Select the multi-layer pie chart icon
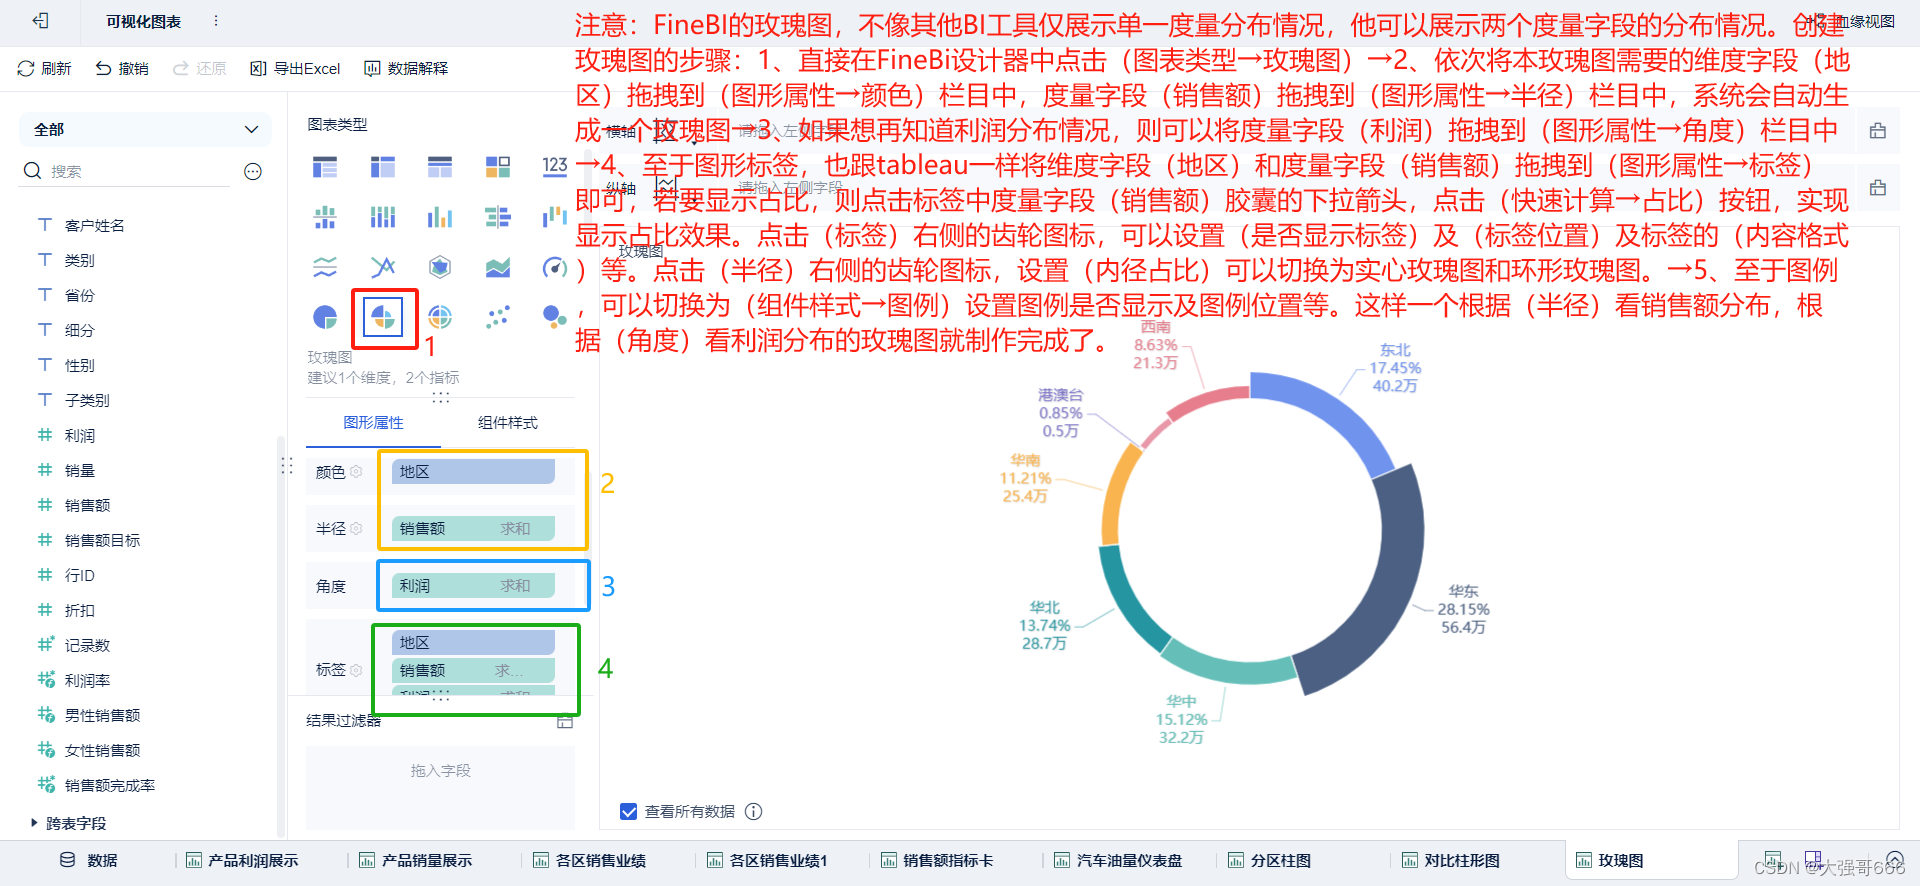Screen dimensions: 1920x886 [x=440, y=318]
